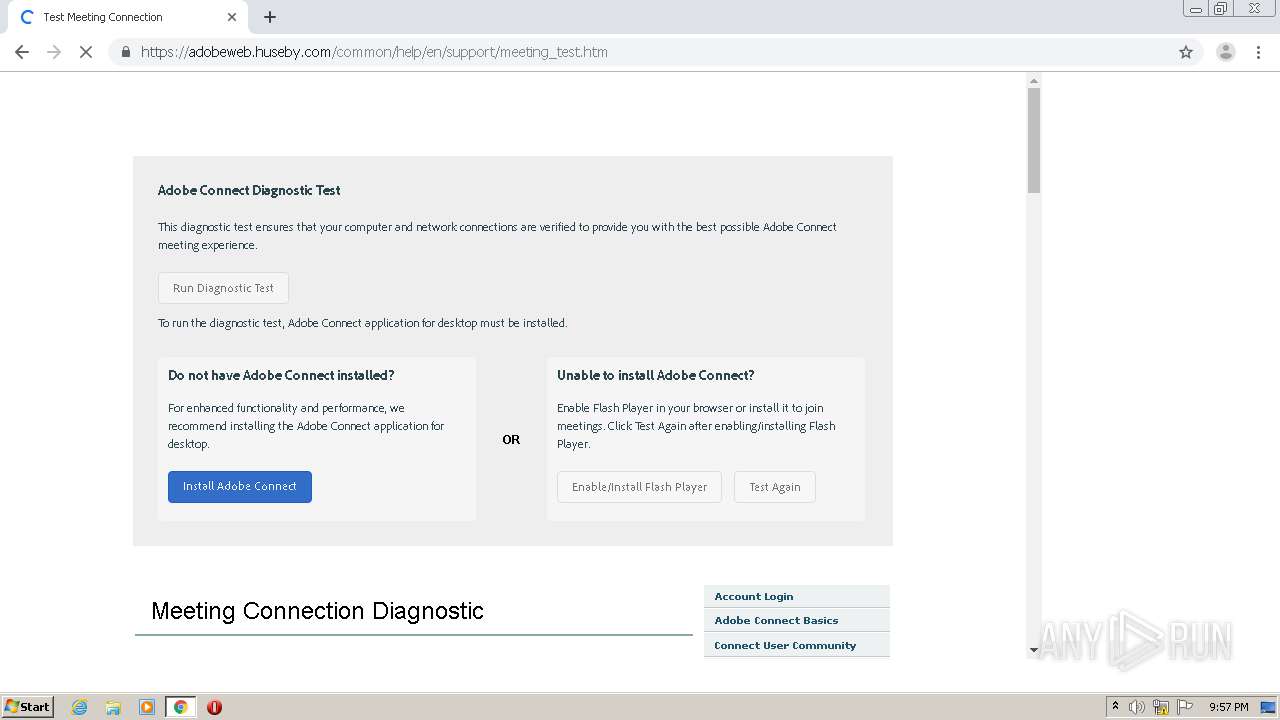1280x720 pixels.
Task: Launch Internet Explorer from the taskbar
Action: click(x=80, y=707)
